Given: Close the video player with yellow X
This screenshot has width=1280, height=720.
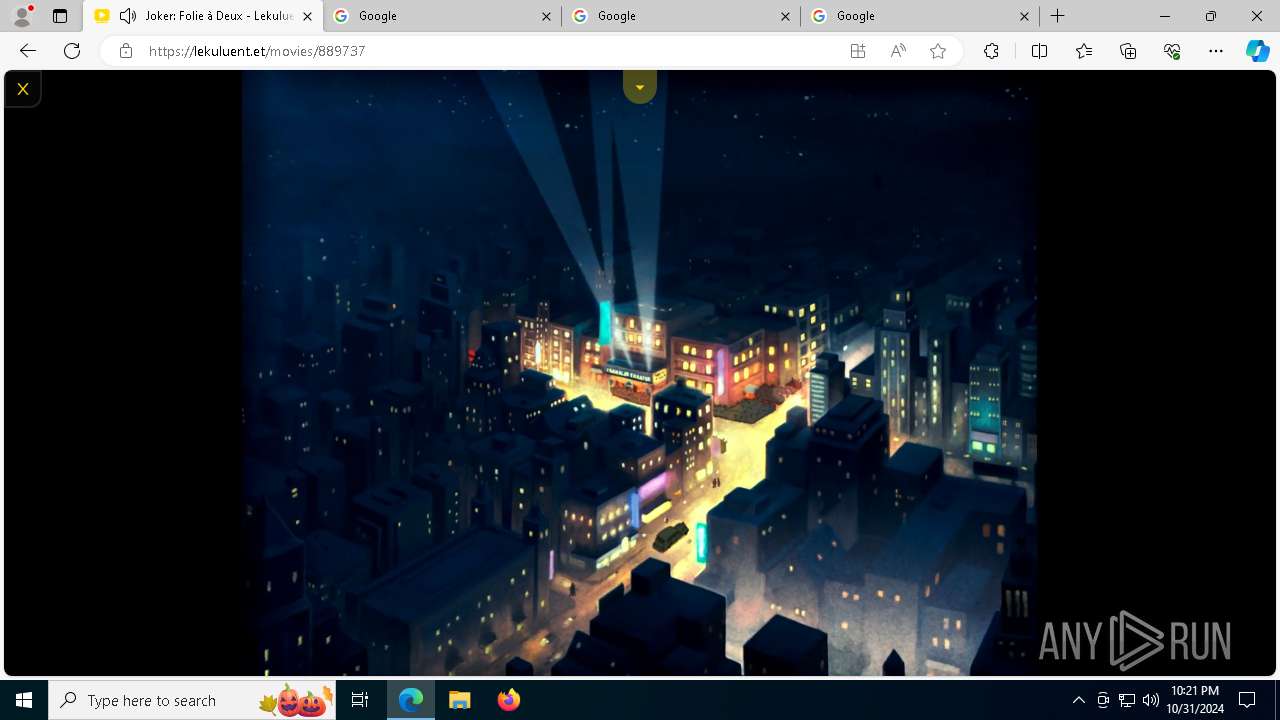Looking at the screenshot, I should pyautogui.click(x=22, y=89).
